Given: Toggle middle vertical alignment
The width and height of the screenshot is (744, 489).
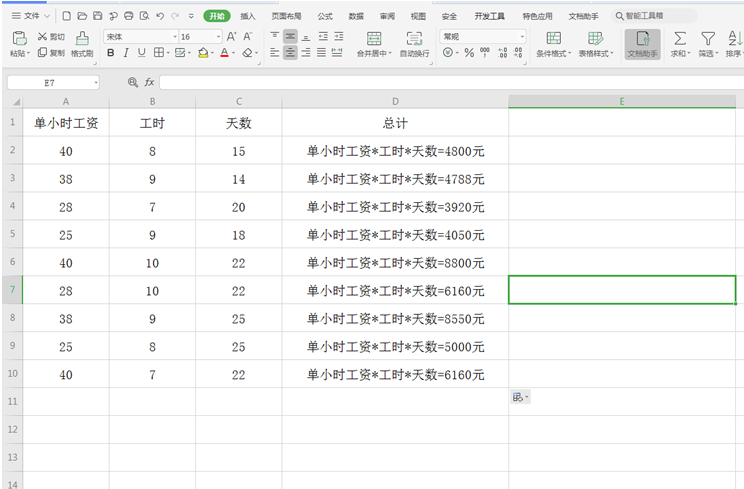Looking at the screenshot, I should coord(290,37).
